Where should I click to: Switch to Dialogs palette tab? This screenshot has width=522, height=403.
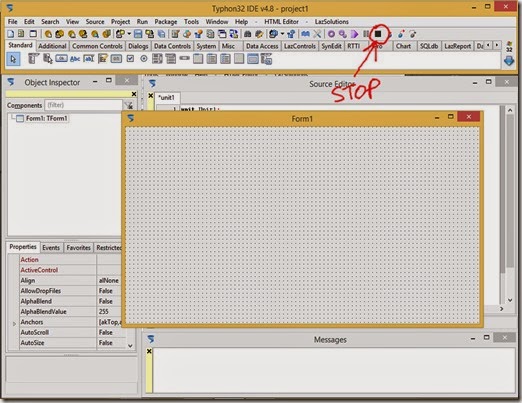tap(138, 46)
